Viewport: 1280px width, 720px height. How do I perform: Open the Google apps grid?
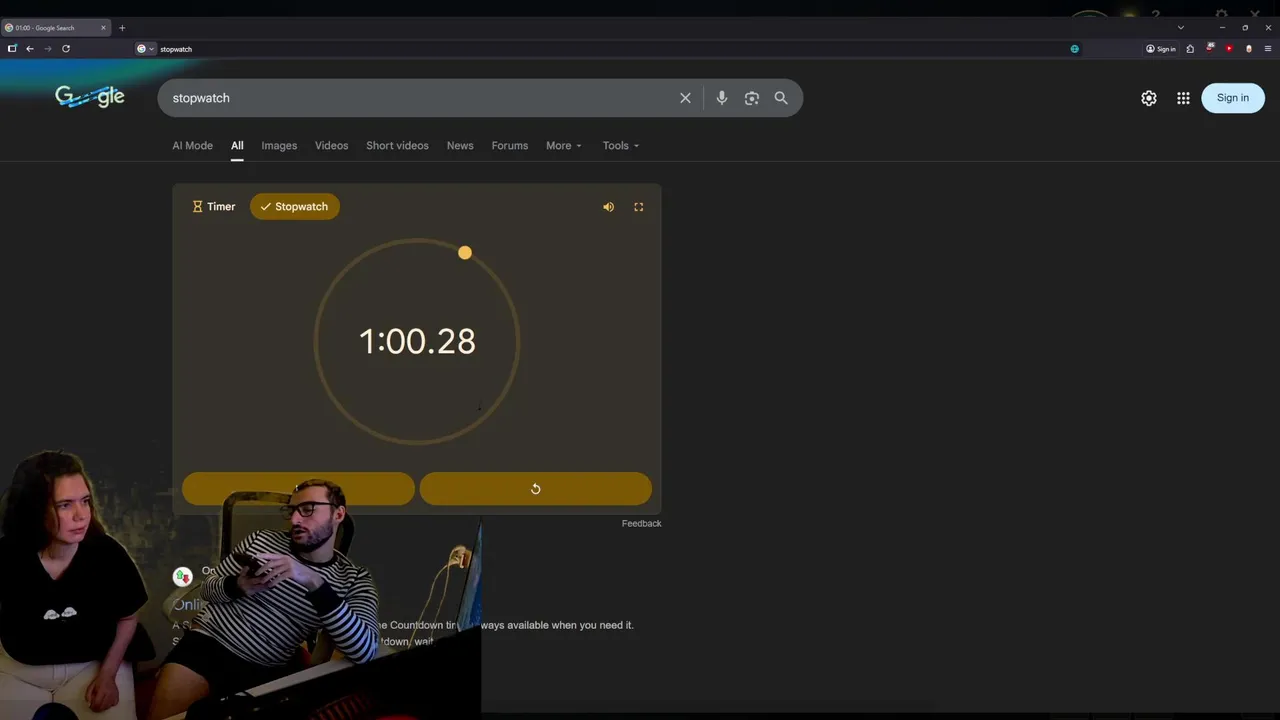1183,98
